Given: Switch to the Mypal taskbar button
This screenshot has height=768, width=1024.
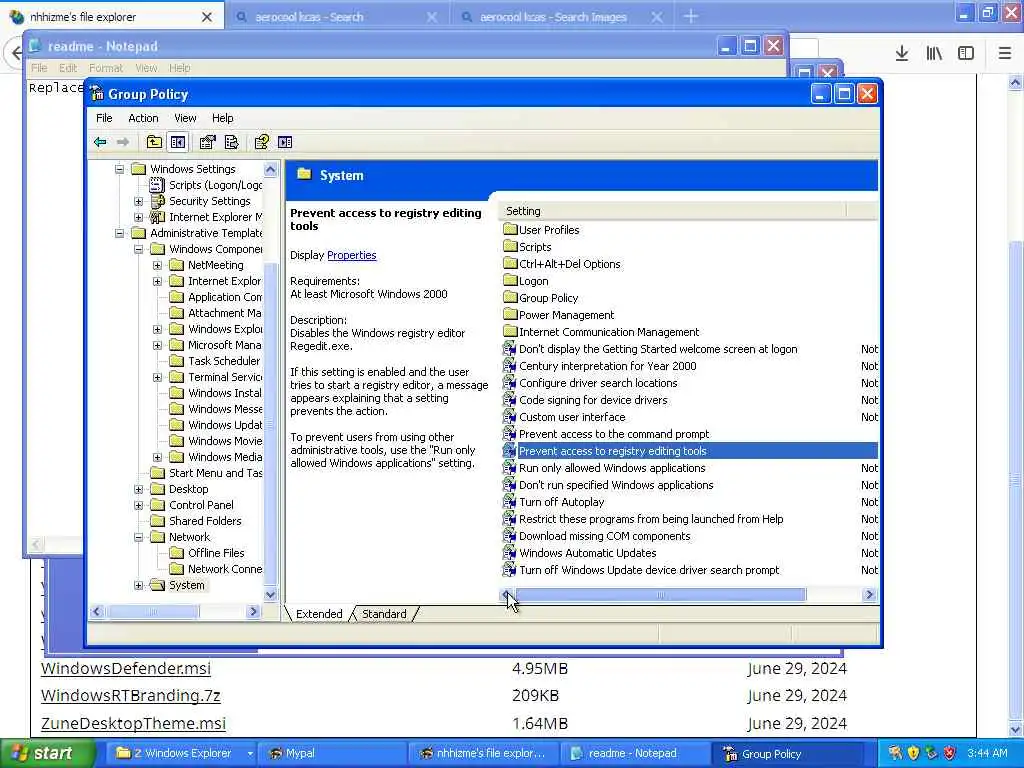Looking at the screenshot, I should point(330,753).
